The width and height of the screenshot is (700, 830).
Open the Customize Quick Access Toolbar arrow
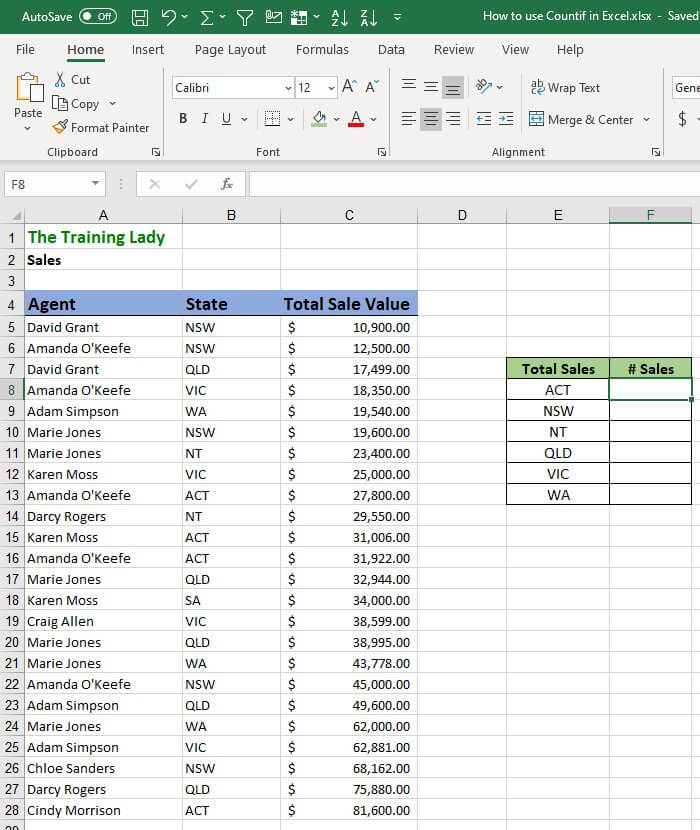point(397,17)
